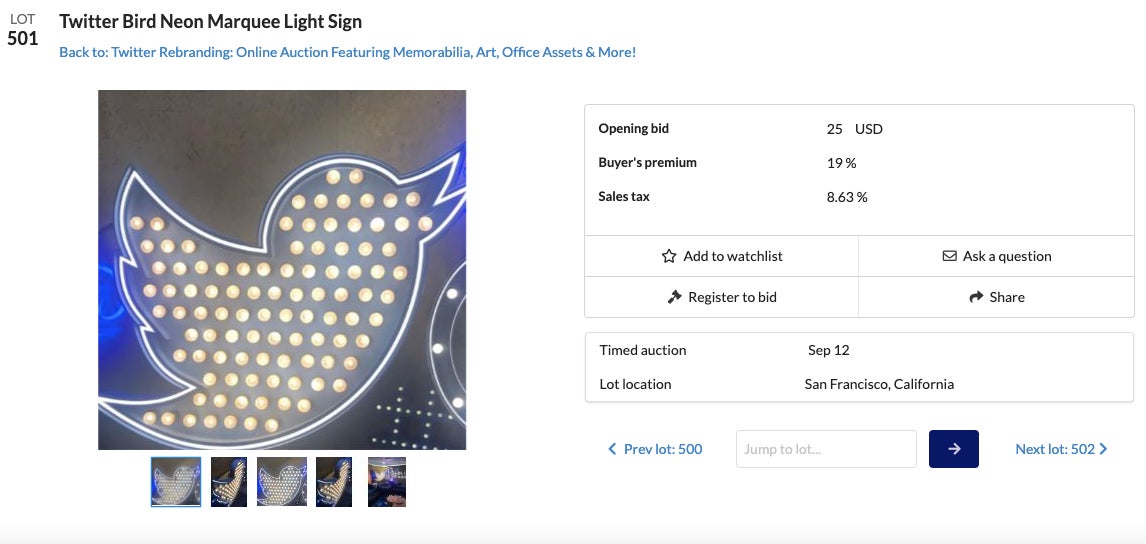Select the second thumbnail image
Screen dimensions: 1146x544
tap(229, 482)
